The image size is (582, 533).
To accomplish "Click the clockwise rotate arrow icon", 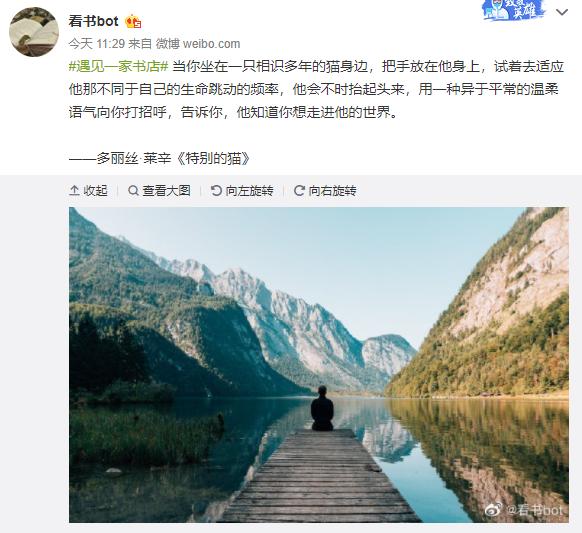I will (299, 191).
